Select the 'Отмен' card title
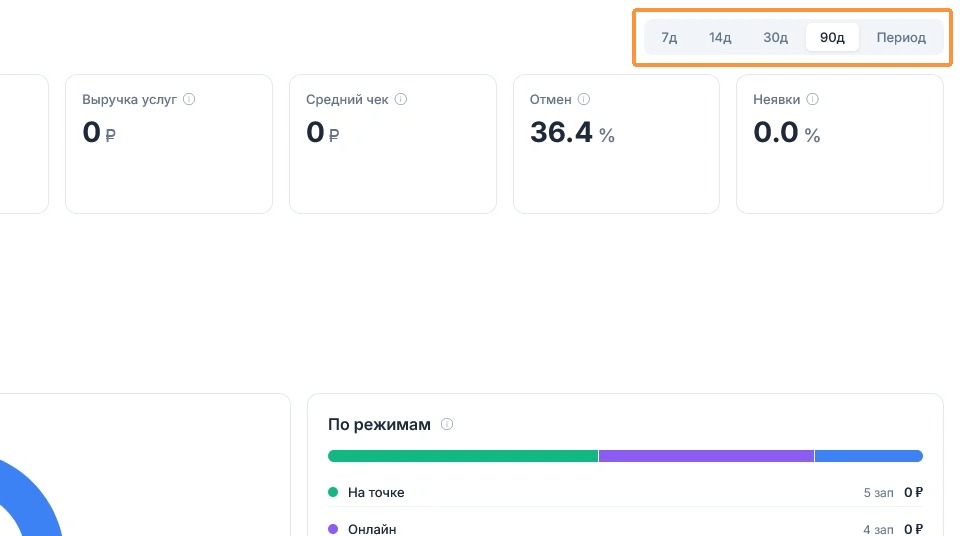 pos(550,99)
